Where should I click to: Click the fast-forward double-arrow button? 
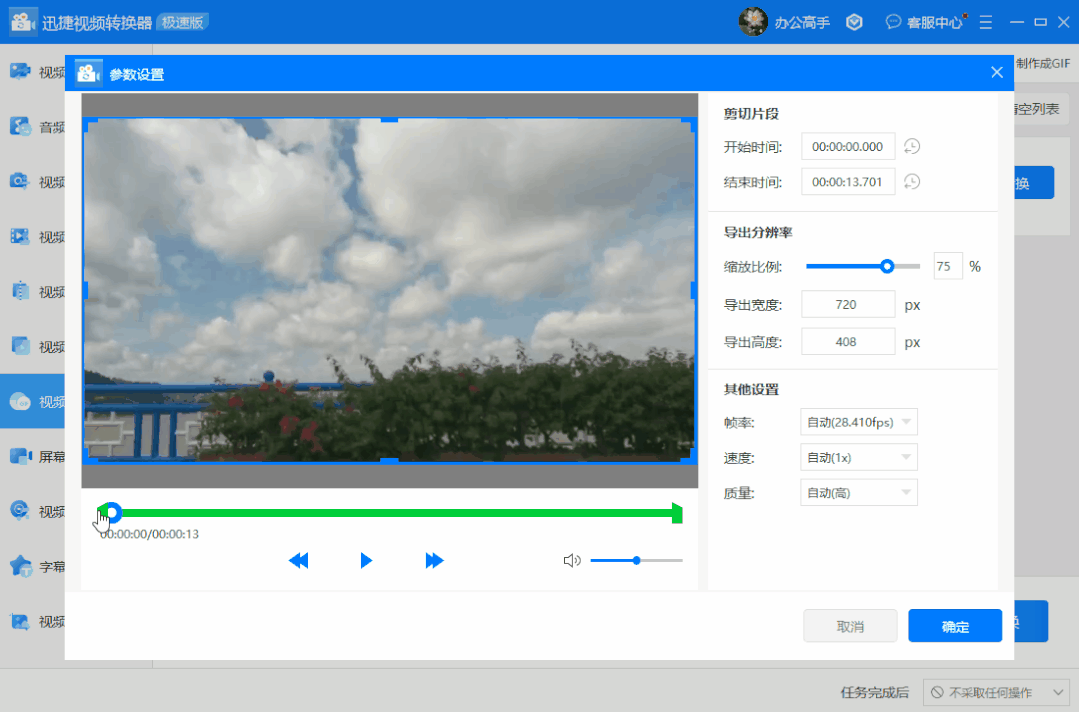tap(434, 561)
